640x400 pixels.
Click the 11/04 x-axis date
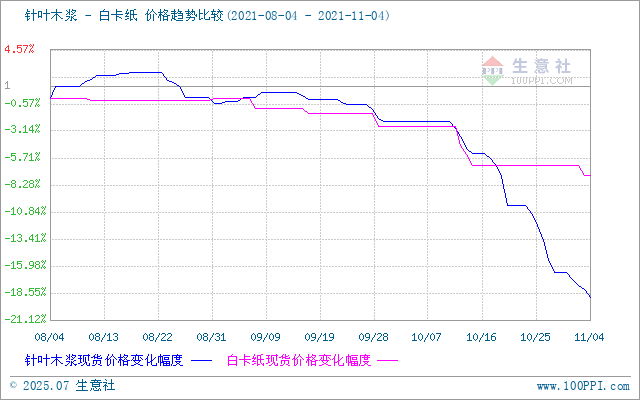pos(589,337)
